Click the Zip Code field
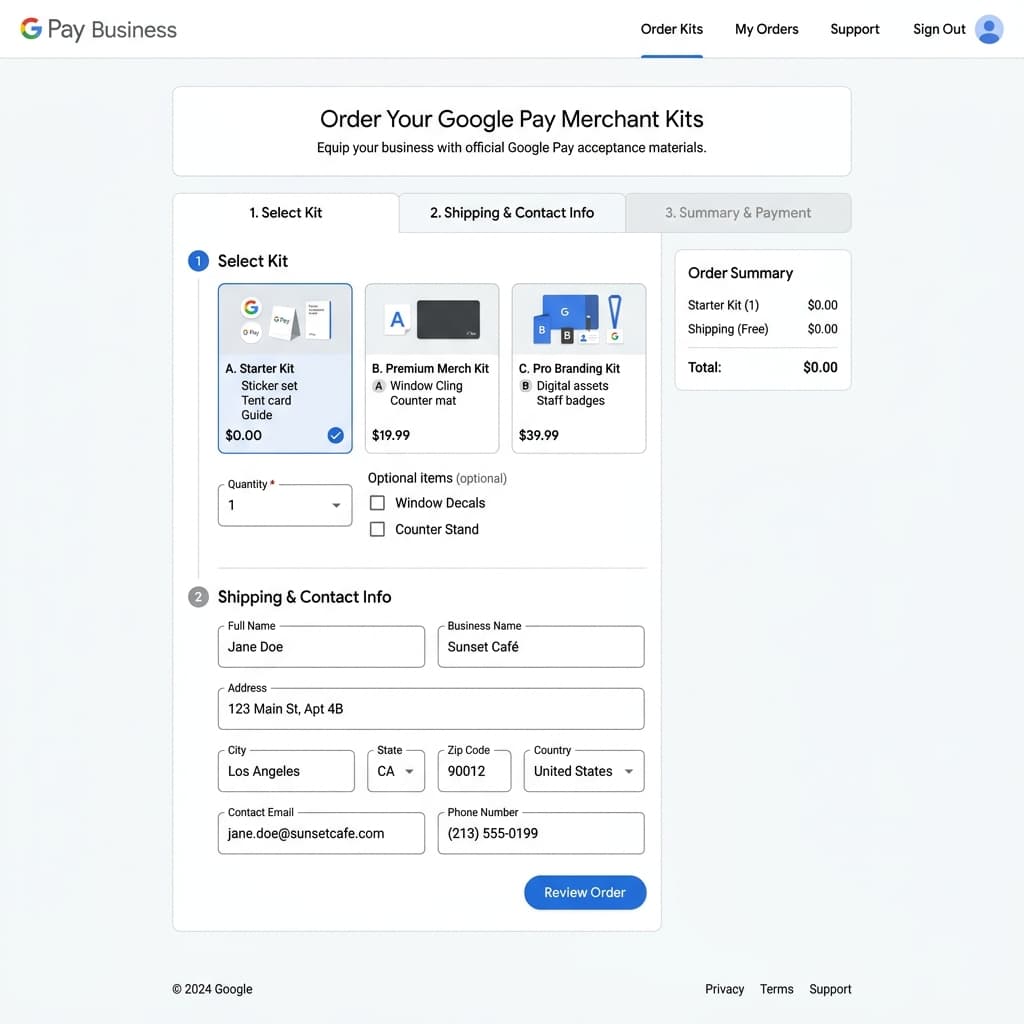1024x1024 pixels. (474, 771)
